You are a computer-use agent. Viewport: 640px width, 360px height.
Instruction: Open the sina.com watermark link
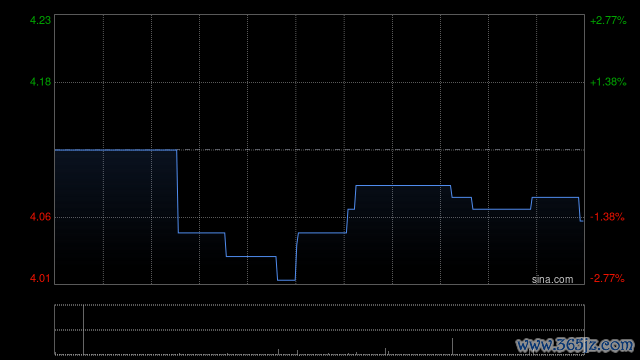[552, 280]
